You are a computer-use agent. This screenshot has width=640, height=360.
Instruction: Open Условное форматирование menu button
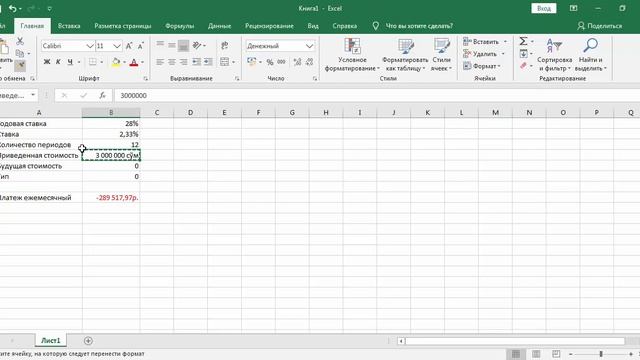(352, 55)
